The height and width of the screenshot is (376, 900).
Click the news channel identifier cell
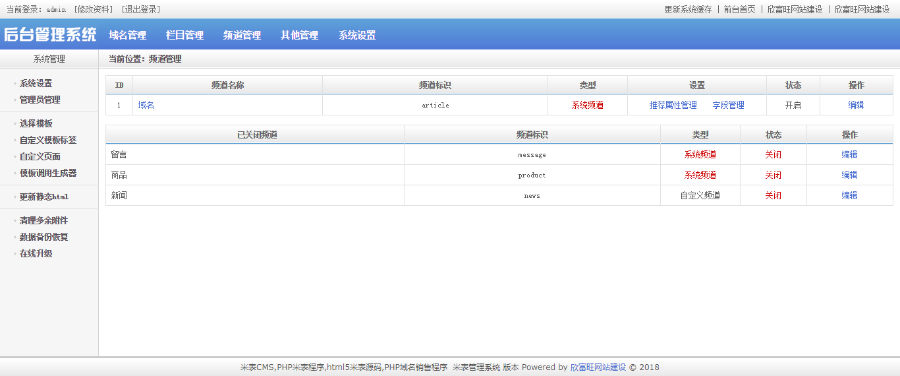[532, 195]
